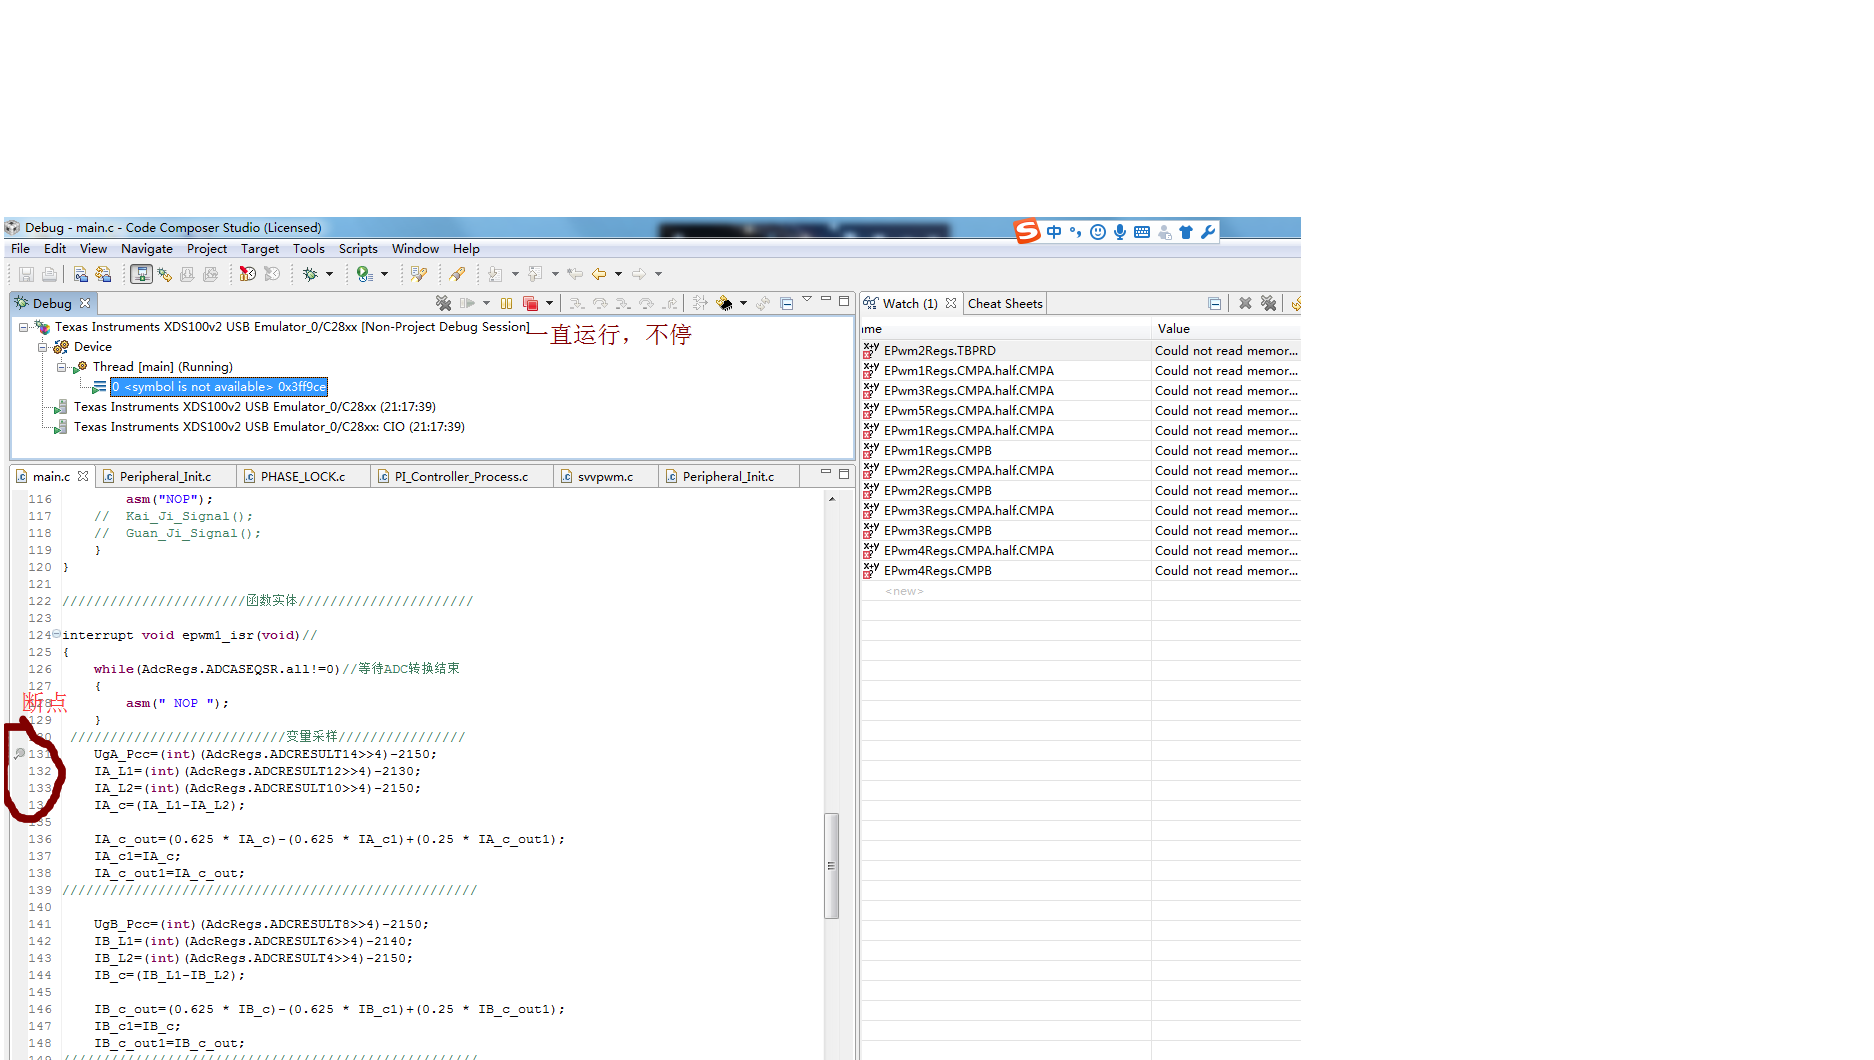The height and width of the screenshot is (1060, 1874).
Task: Open the reset options dropdown in Debug view
Action: [743, 303]
